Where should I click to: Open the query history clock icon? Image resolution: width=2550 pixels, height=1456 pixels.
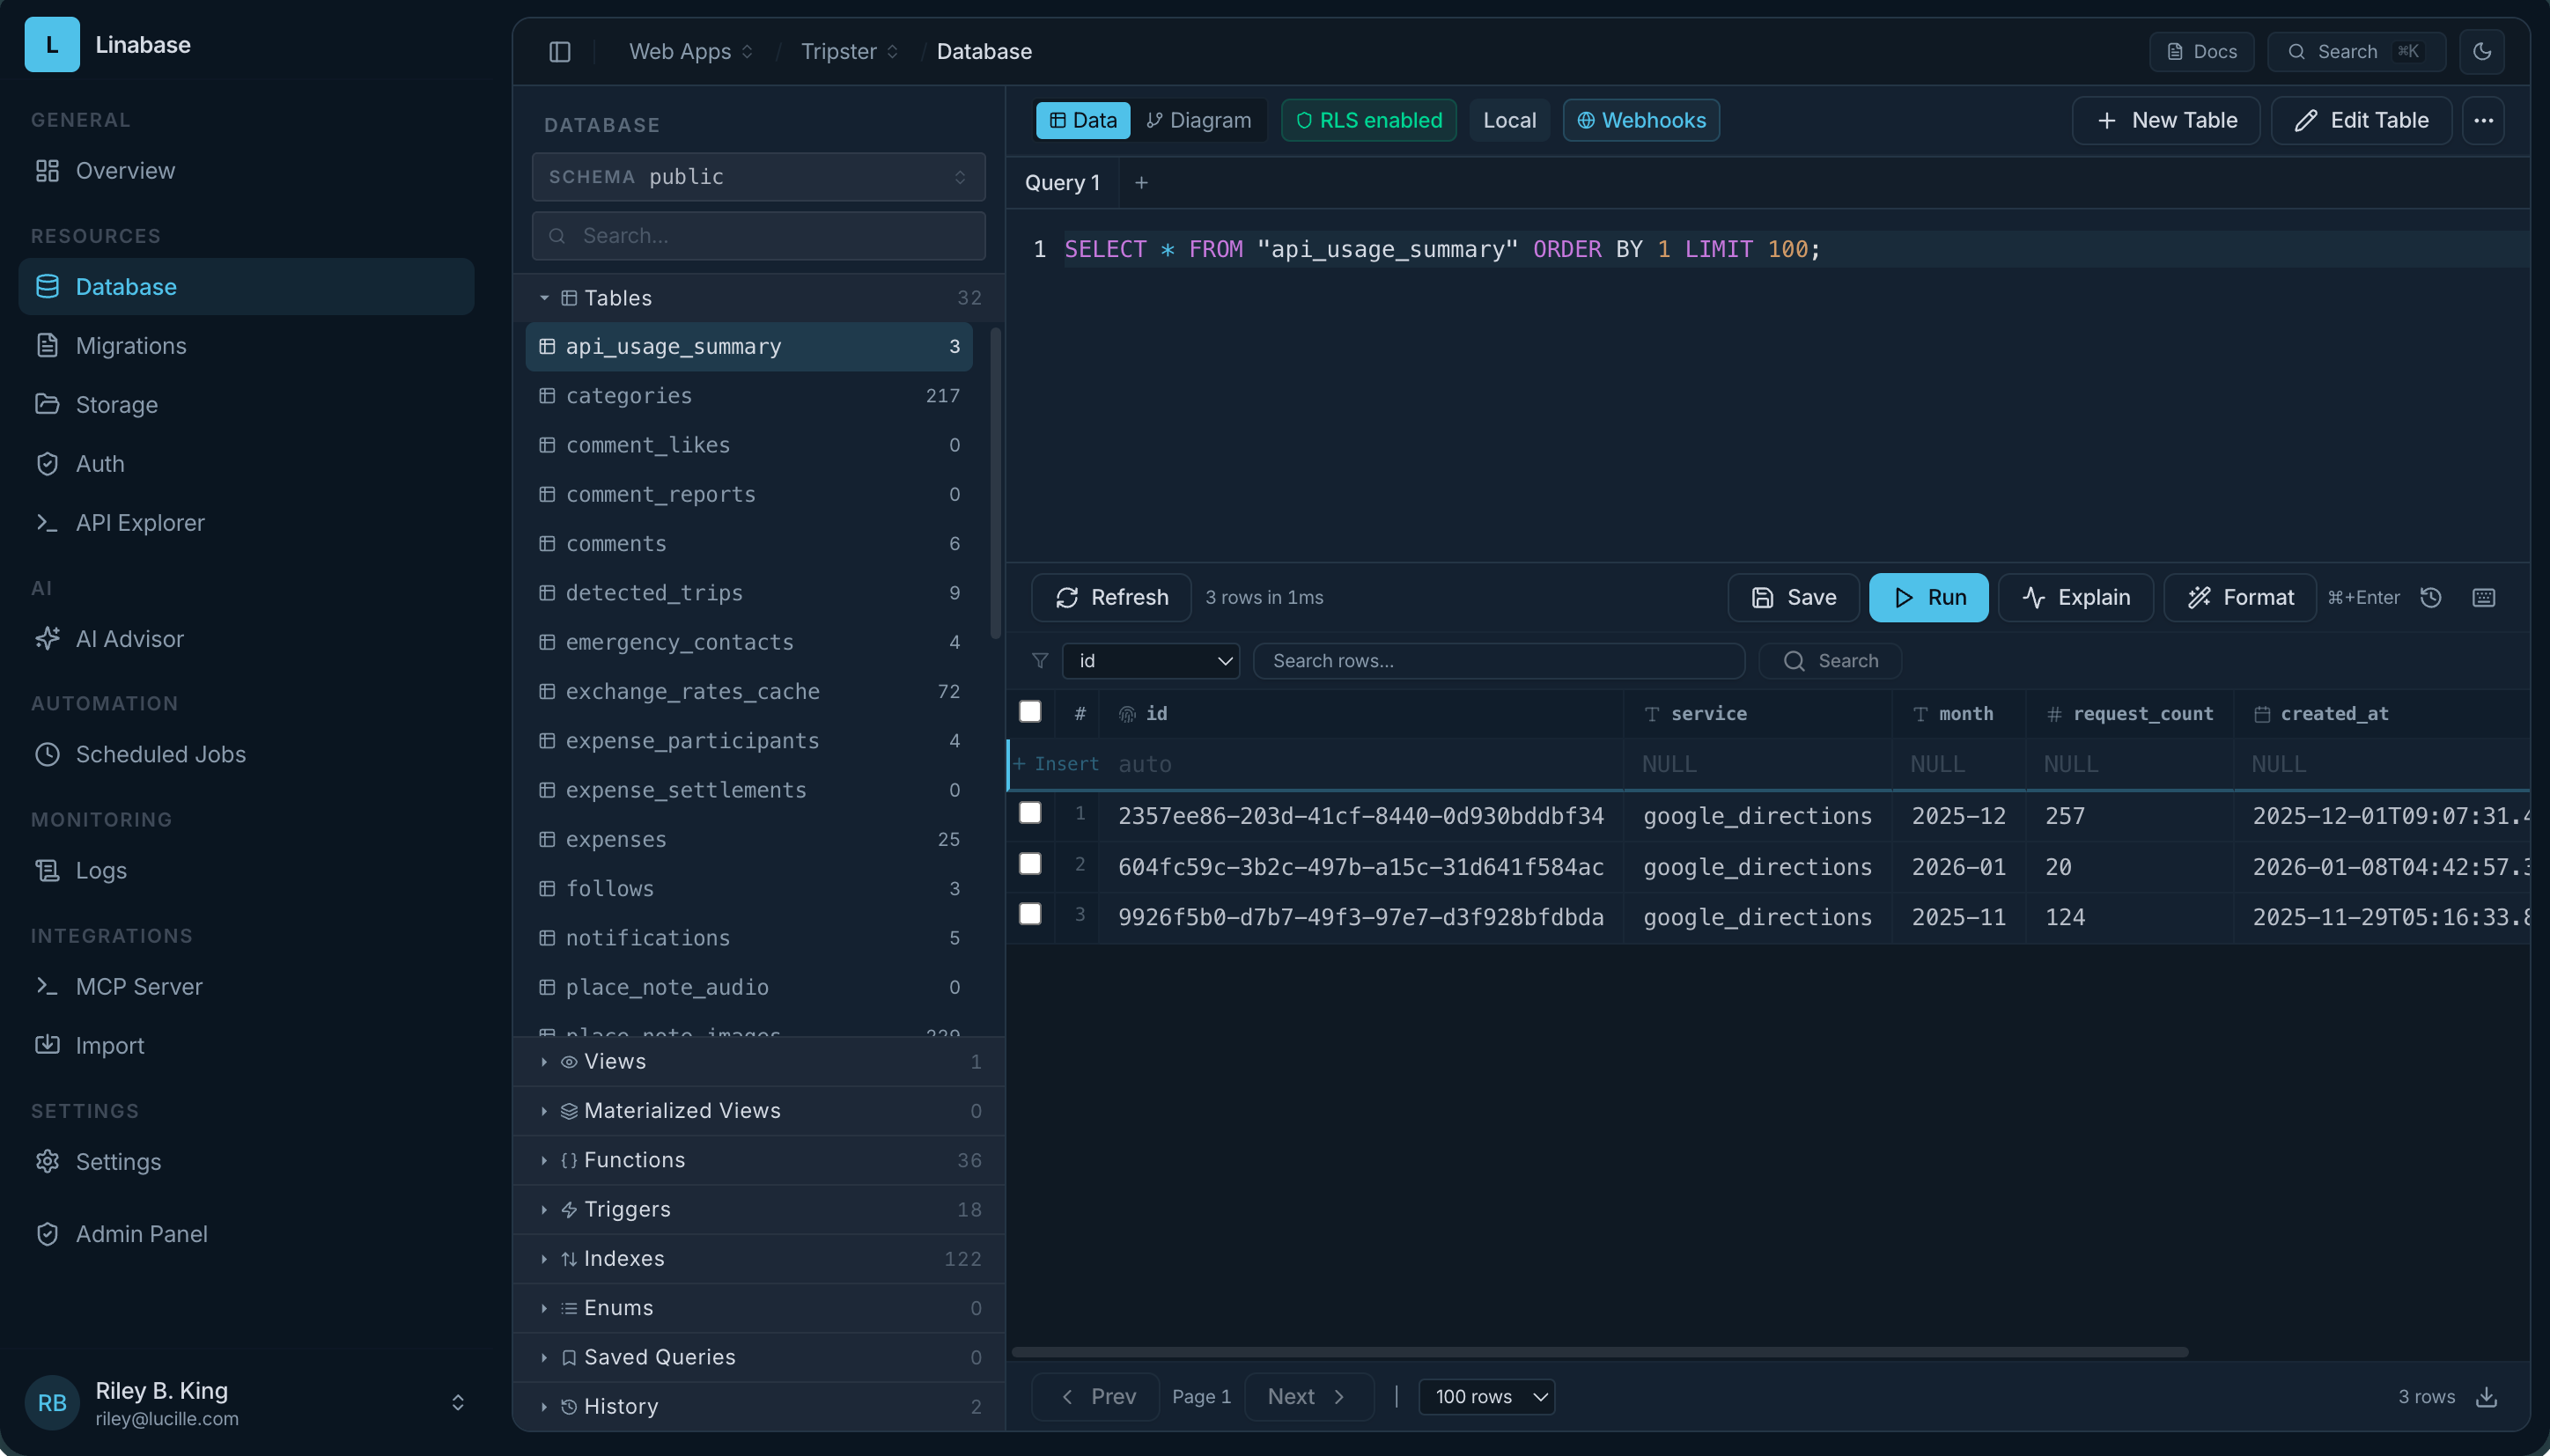click(x=2431, y=598)
